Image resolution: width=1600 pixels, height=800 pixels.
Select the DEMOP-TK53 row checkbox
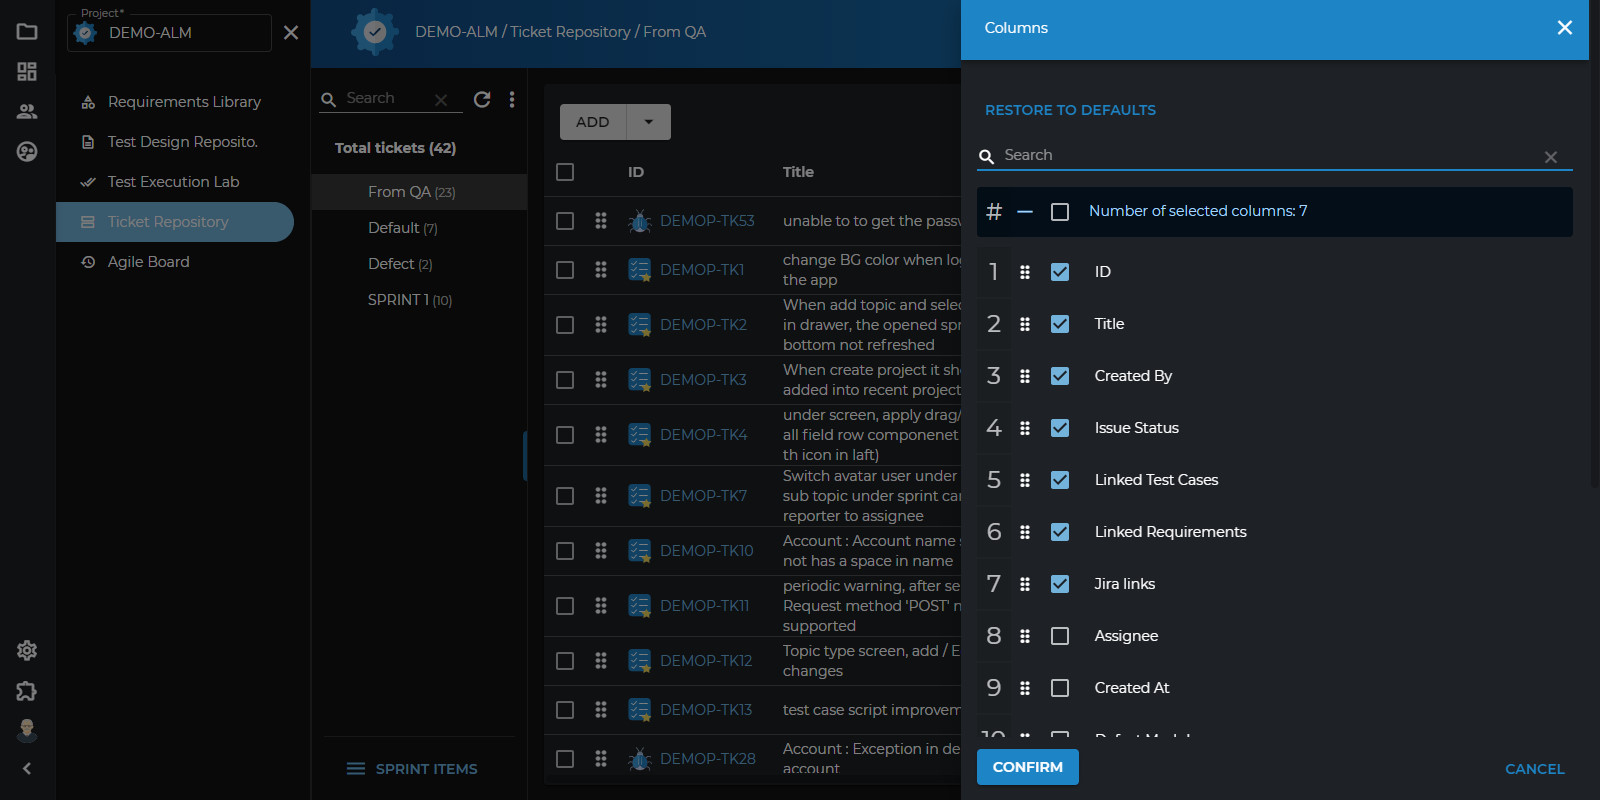coord(565,221)
